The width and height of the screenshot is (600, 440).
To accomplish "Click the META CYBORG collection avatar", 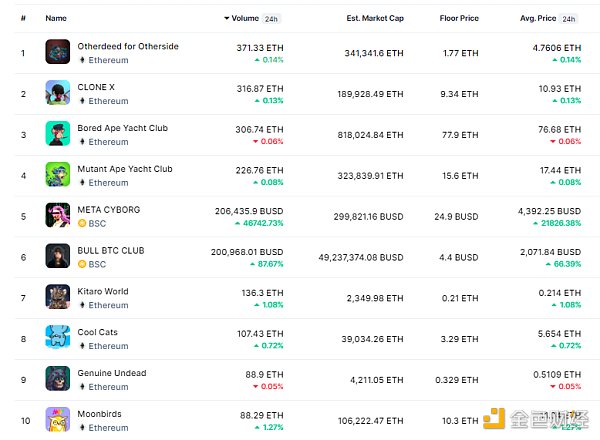I will pyautogui.click(x=57, y=215).
